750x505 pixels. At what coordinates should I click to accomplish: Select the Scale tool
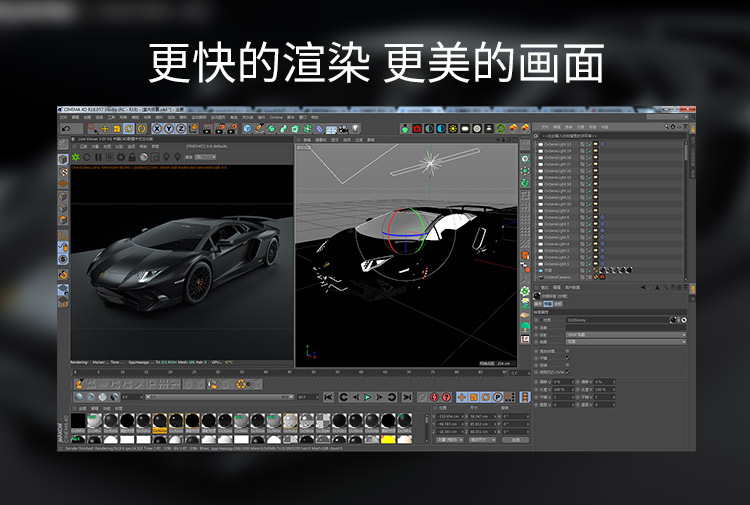[x=117, y=129]
